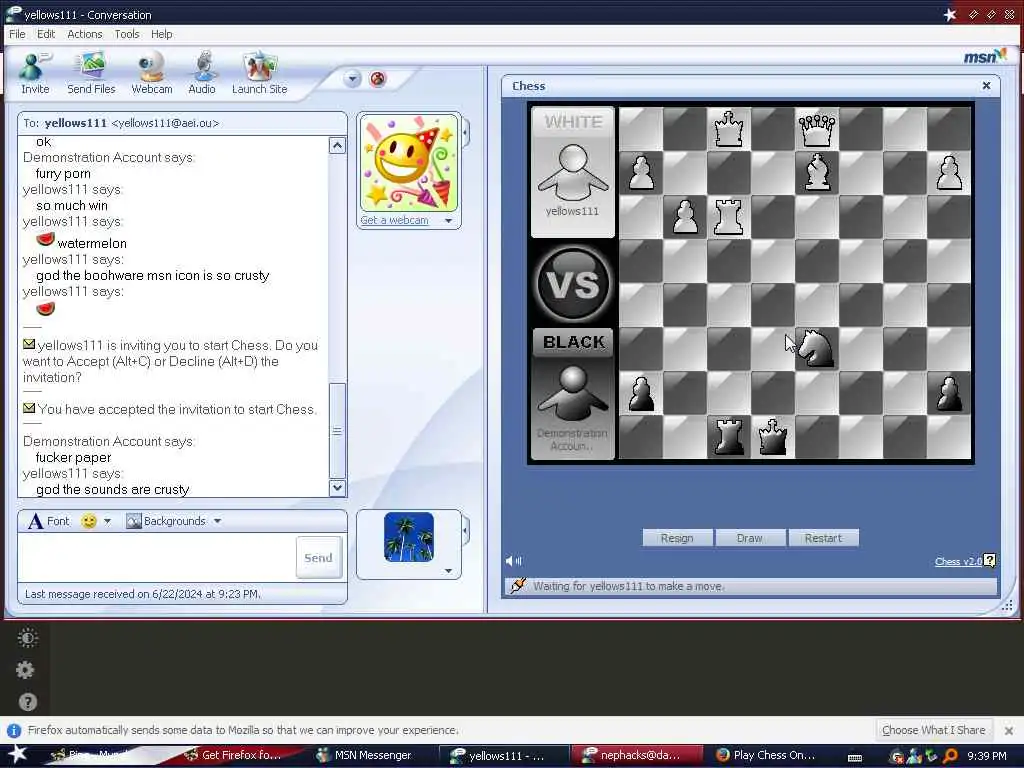
Task: Open the Tools menu
Action: (x=127, y=34)
